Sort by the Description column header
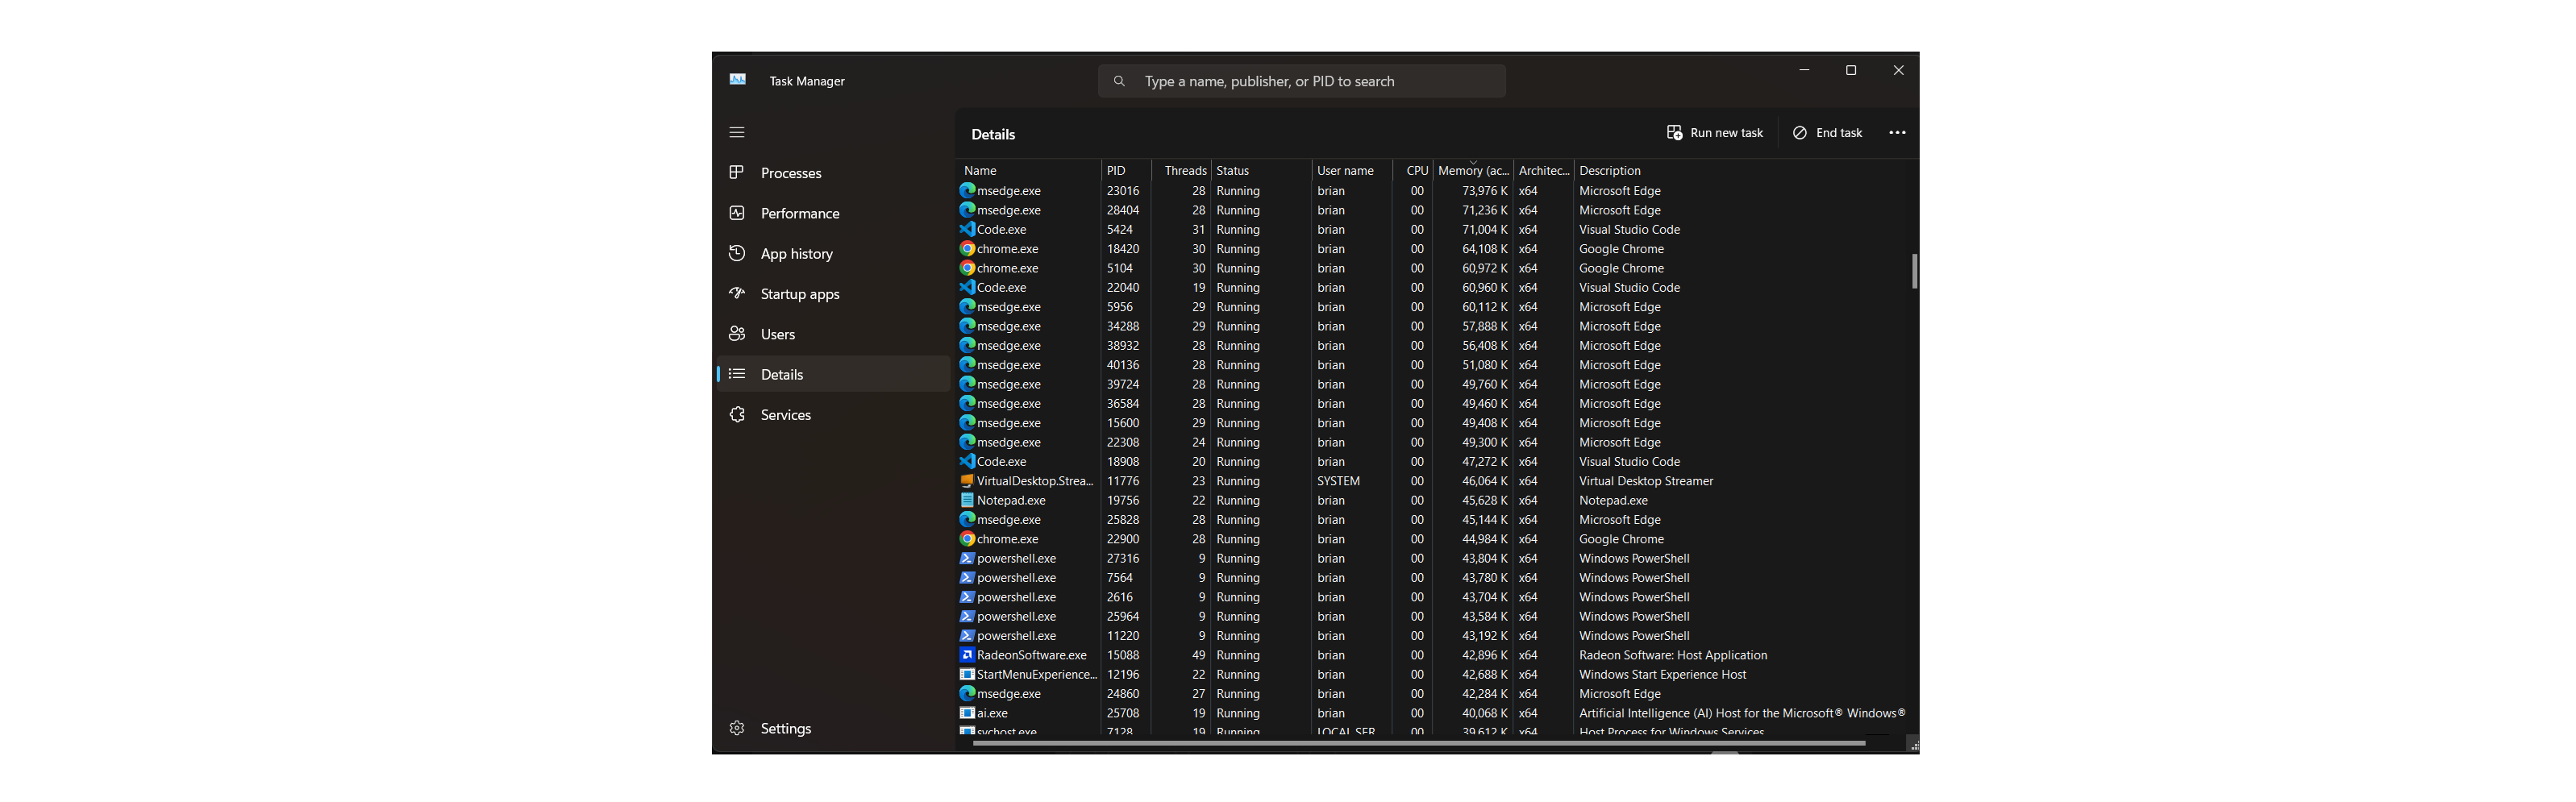The image size is (2576, 802). 1740,170
